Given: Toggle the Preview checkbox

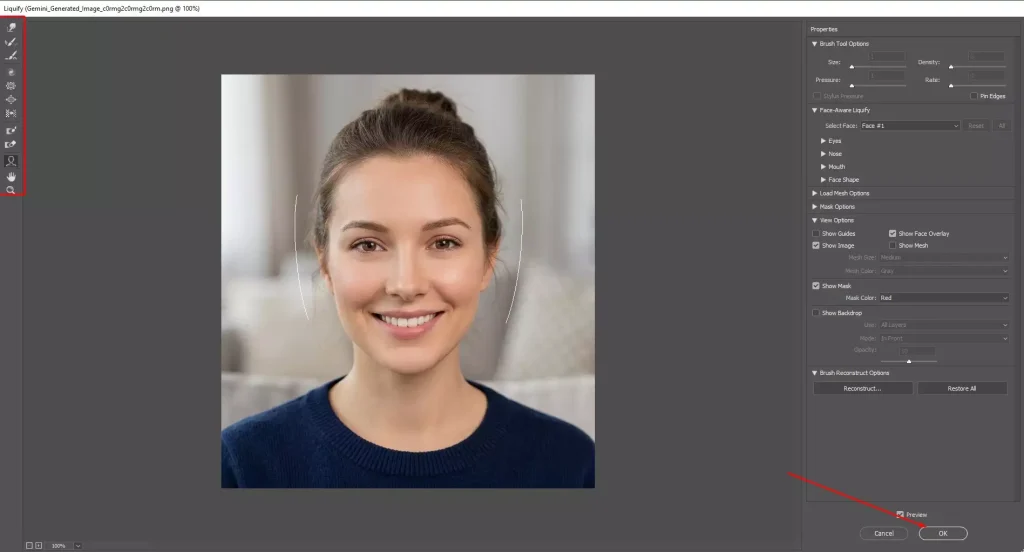Looking at the screenshot, I should pyautogui.click(x=900, y=515).
